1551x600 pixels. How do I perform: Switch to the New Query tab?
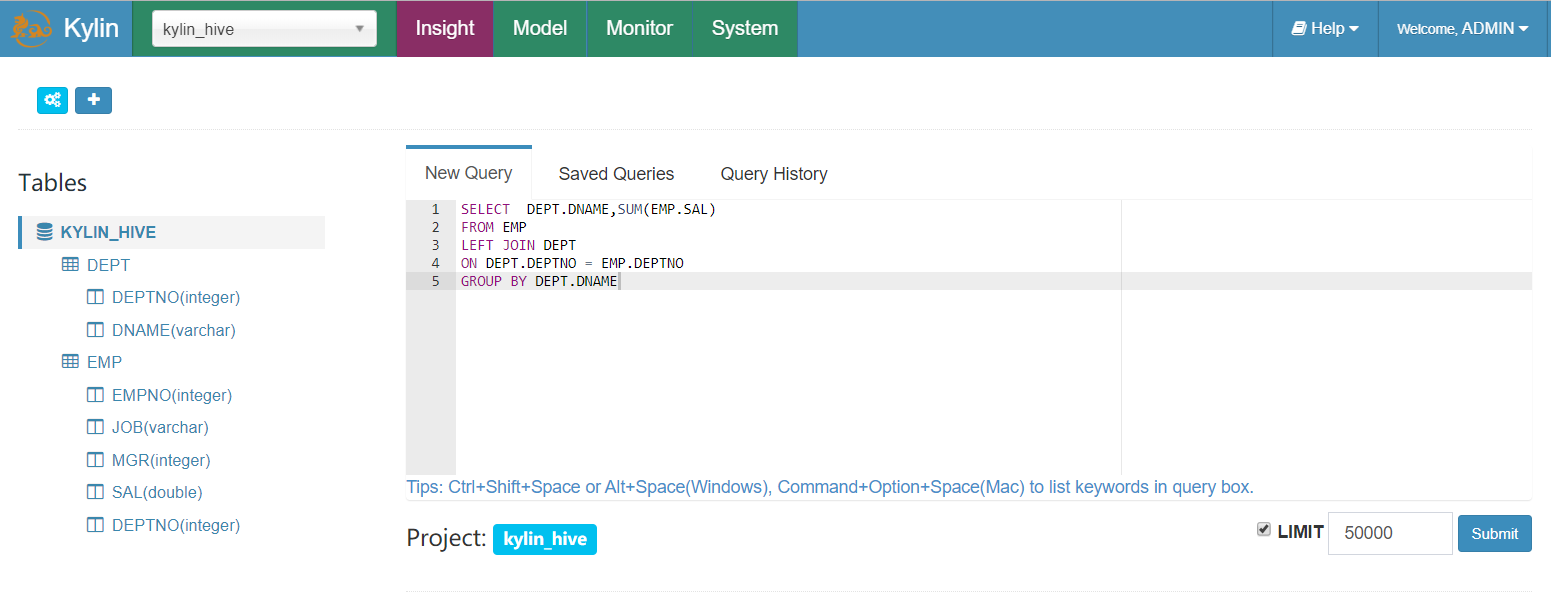(x=469, y=173)
